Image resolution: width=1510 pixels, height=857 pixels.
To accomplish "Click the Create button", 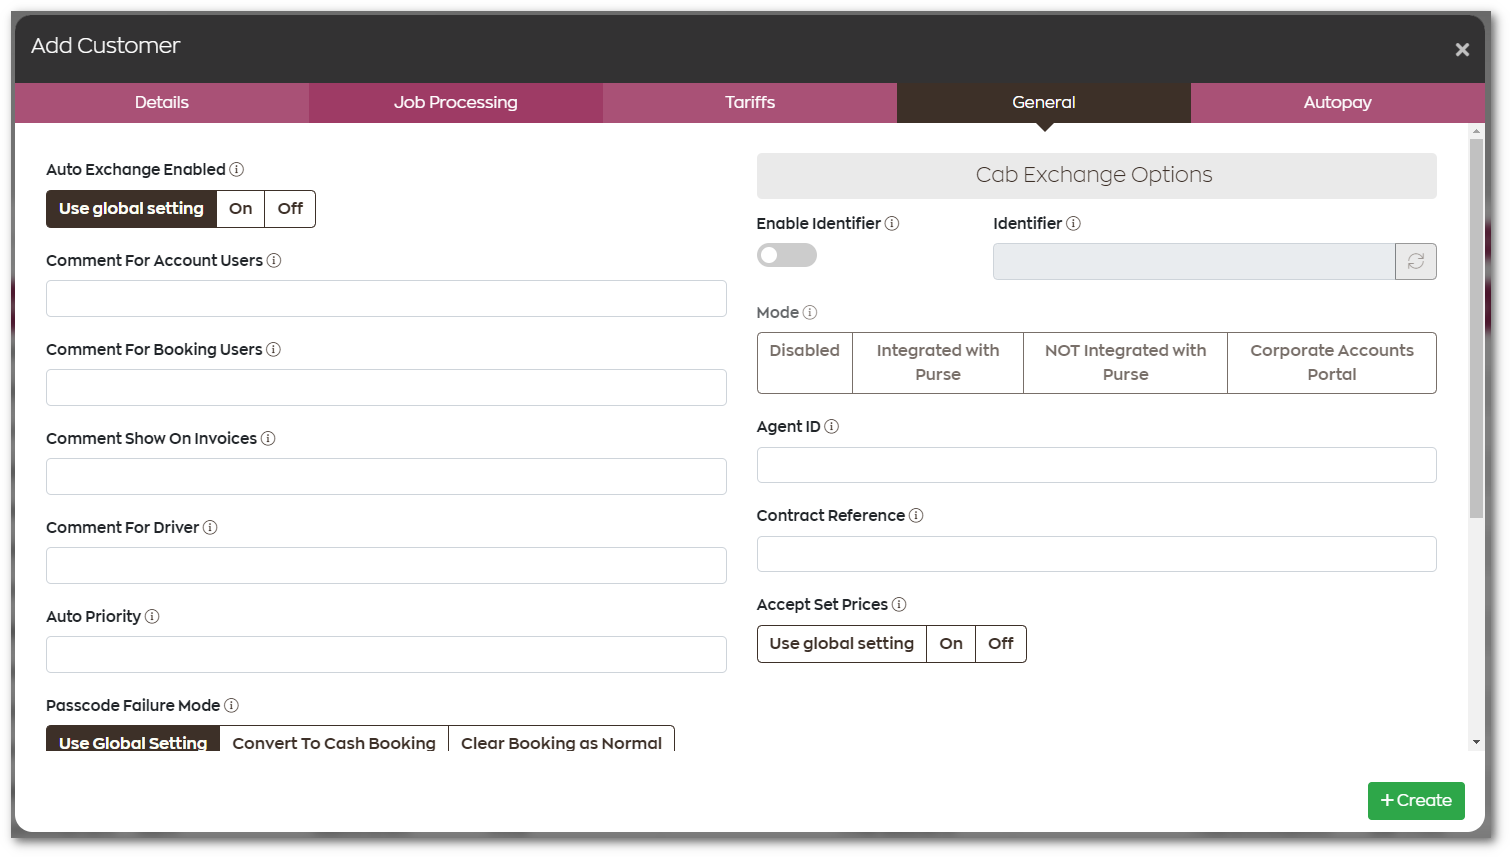I will pos(1416,800).
